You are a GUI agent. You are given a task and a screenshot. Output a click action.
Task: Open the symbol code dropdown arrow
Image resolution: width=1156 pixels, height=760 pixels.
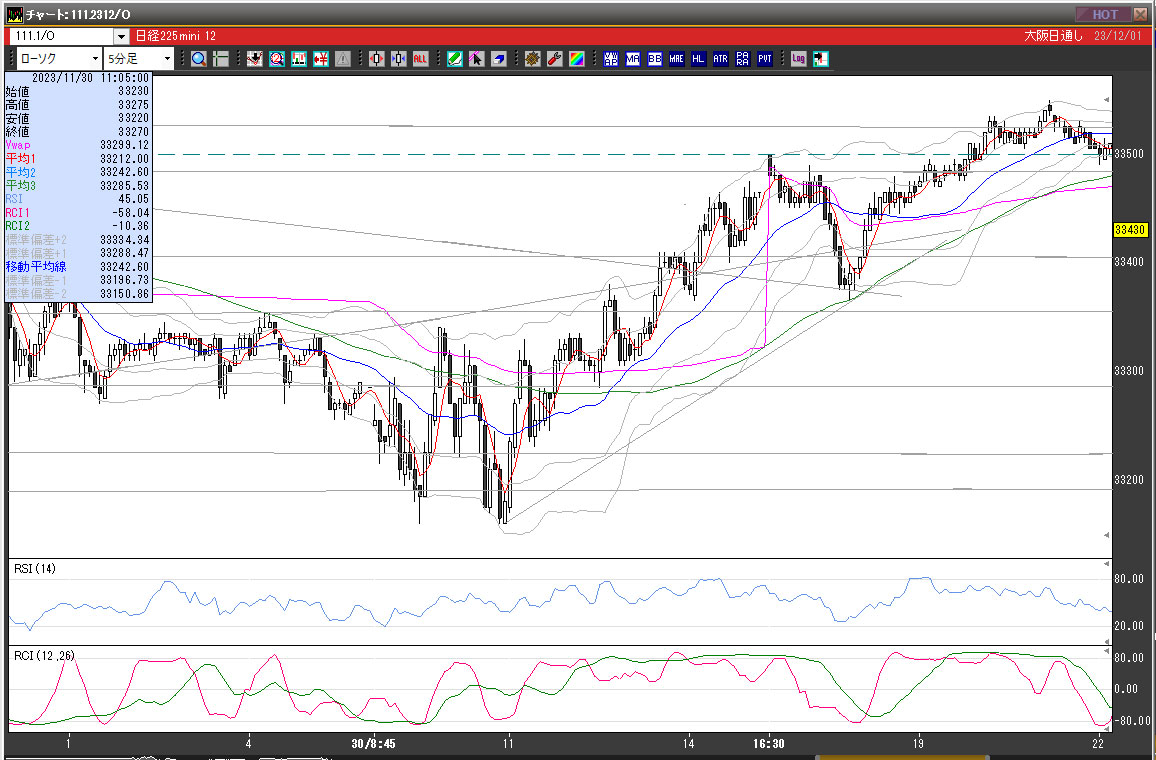point(122,36)
